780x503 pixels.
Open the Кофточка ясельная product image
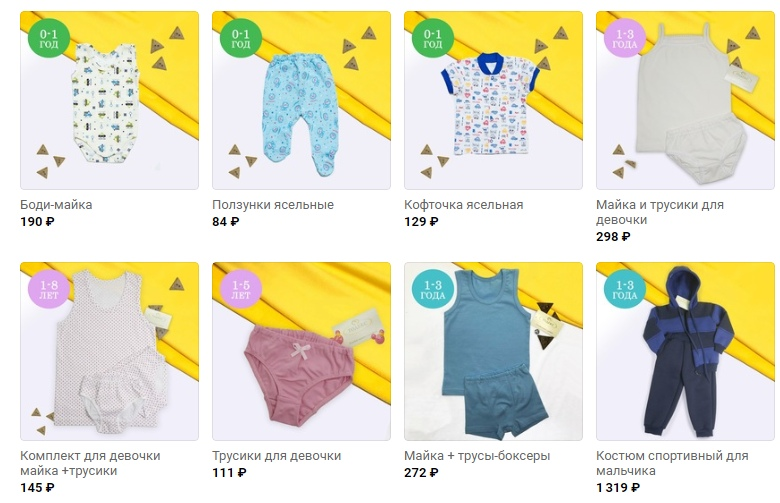click(x=493, y=101)
